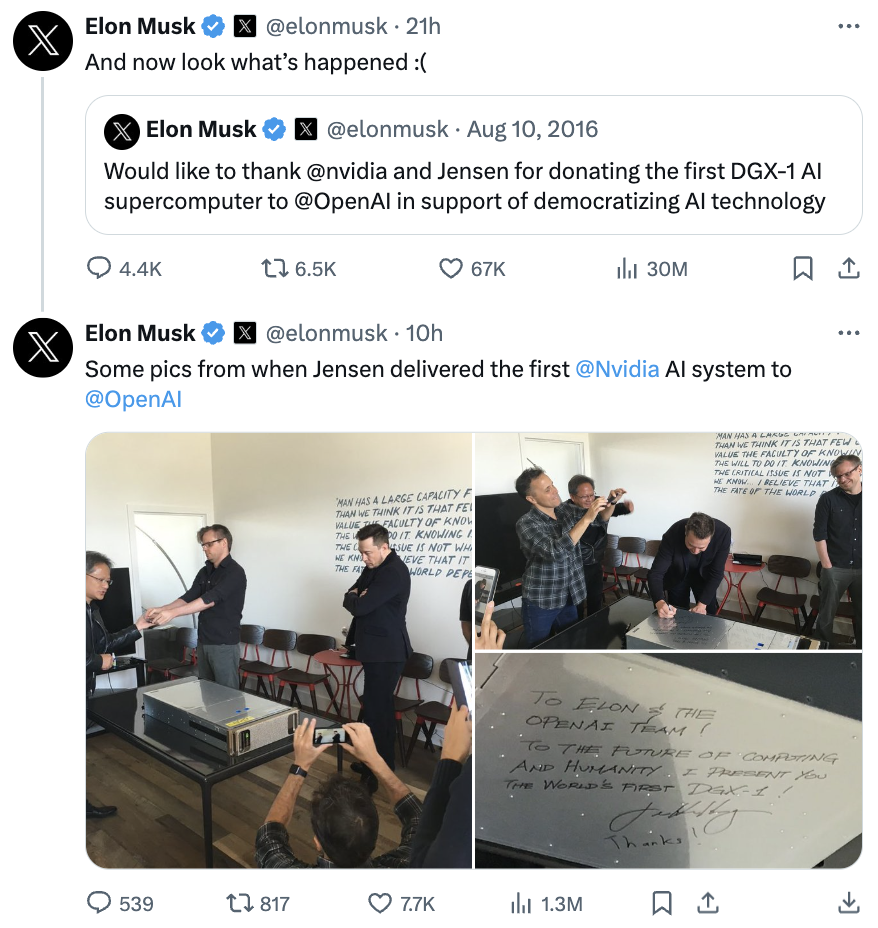This screenshot has height=928, width=878.
Task: Like the tweet with 7.7K likes
Action: 380,903
